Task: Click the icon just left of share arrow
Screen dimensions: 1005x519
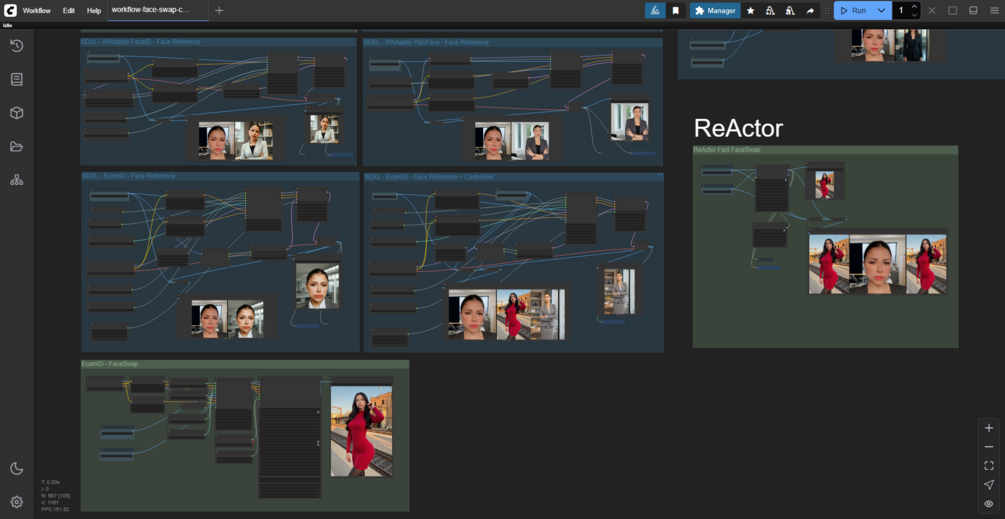Action: 790,10
